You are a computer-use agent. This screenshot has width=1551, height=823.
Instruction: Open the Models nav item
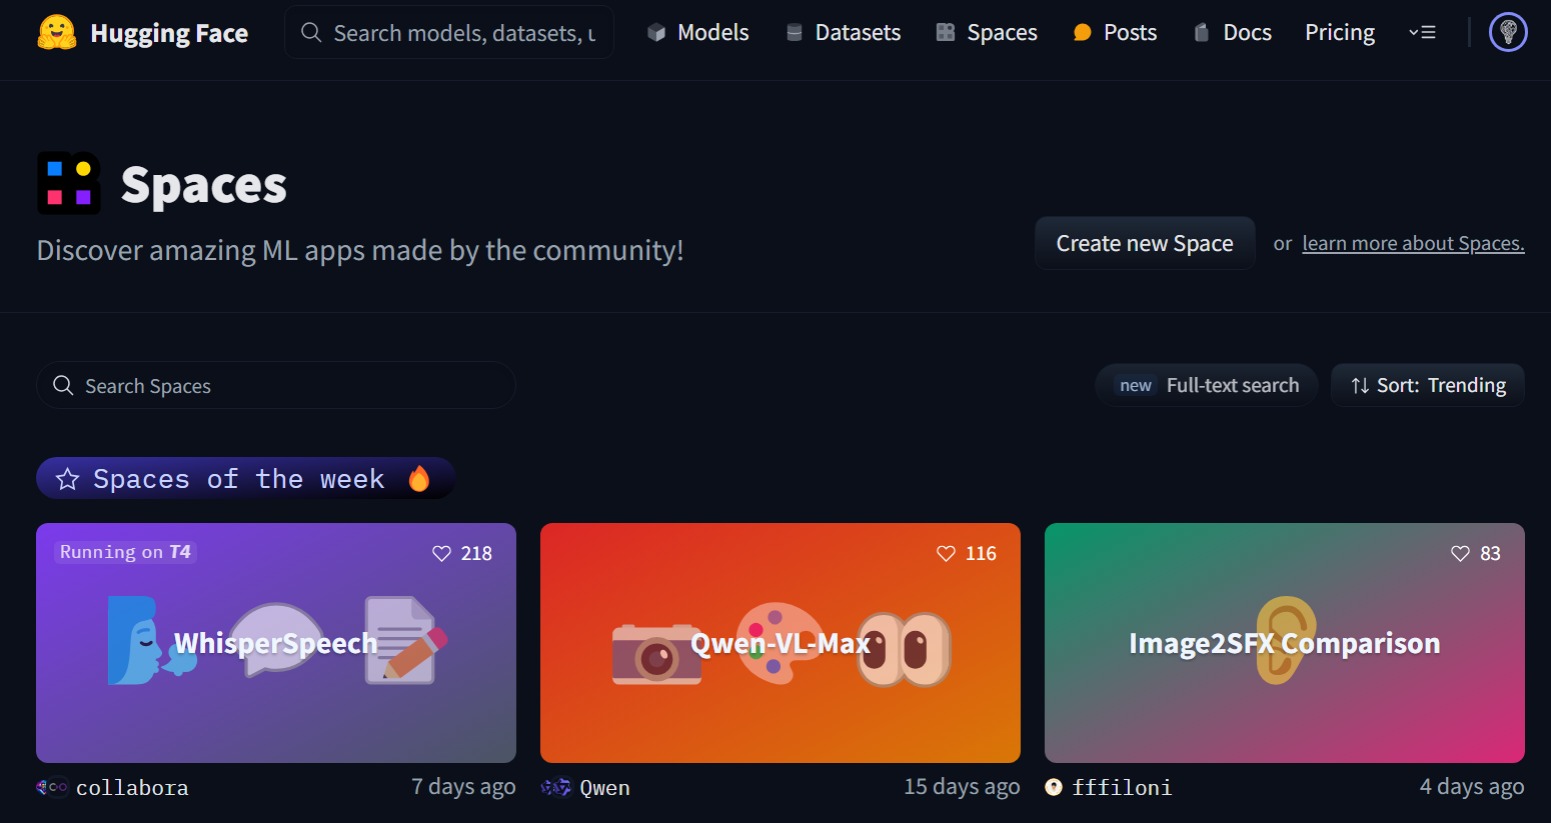[x=698, y=33]
